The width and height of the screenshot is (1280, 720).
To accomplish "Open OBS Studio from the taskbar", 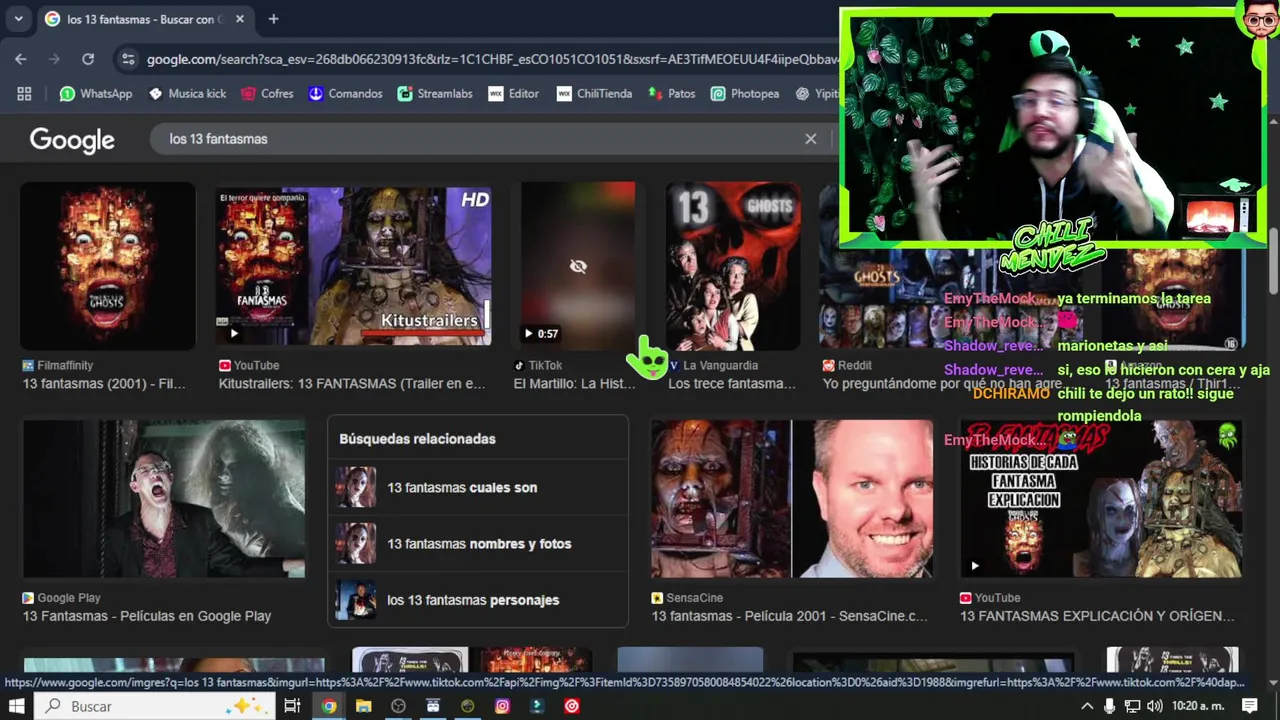I will pos(398,706).
